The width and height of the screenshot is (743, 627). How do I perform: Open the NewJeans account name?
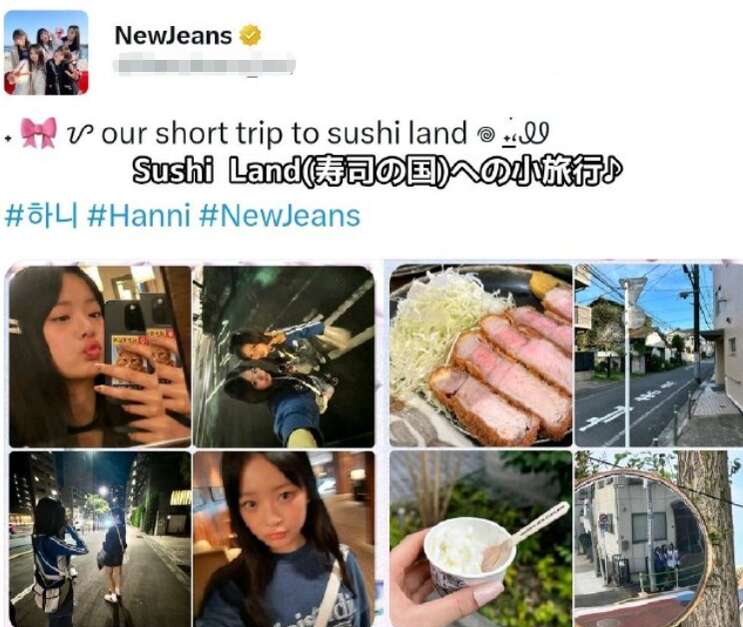pos(173,36)
